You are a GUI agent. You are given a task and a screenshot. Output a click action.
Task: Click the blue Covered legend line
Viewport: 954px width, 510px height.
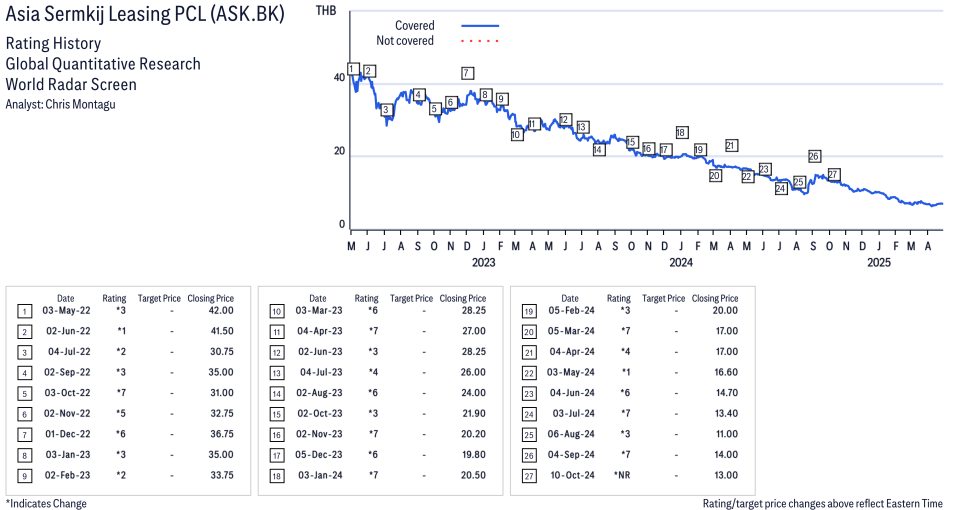point(480,26)
